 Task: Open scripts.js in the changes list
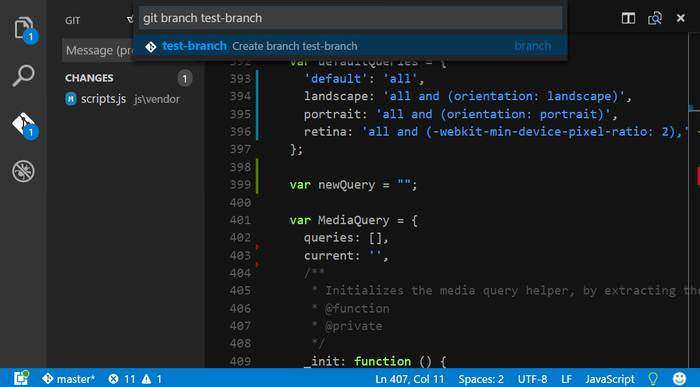point(103,99)
